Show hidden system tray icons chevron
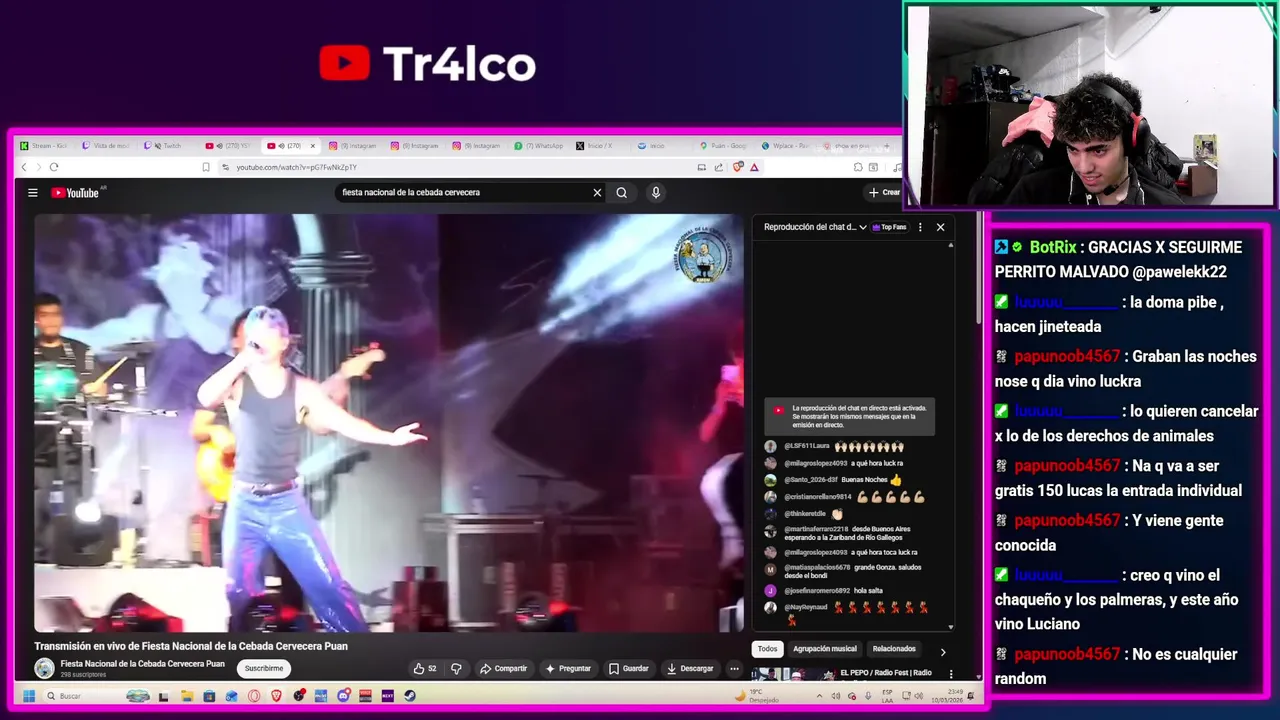 click(x=820, y=696)
